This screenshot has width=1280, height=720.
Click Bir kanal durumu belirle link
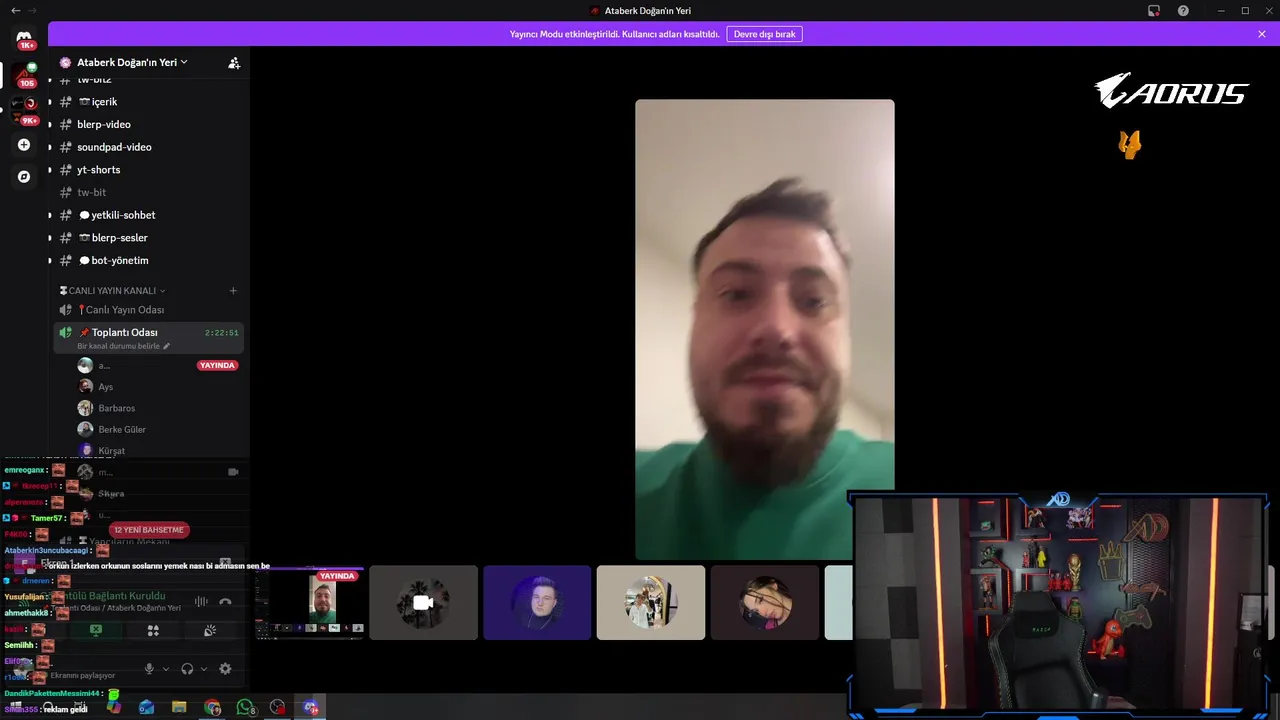point(119,346)
